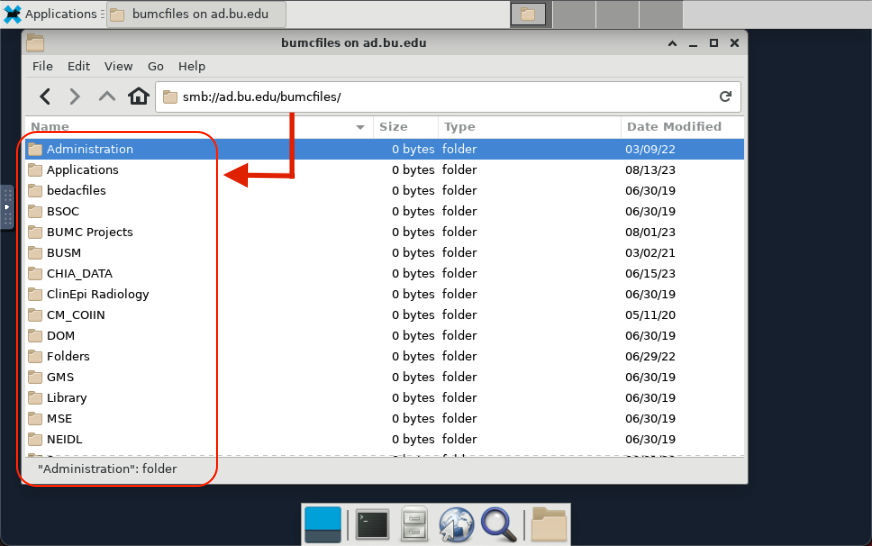The height and width of the screenshot is (546, 872).
Task: Sort by the Name column header
Action: click(x=199, y=127)
